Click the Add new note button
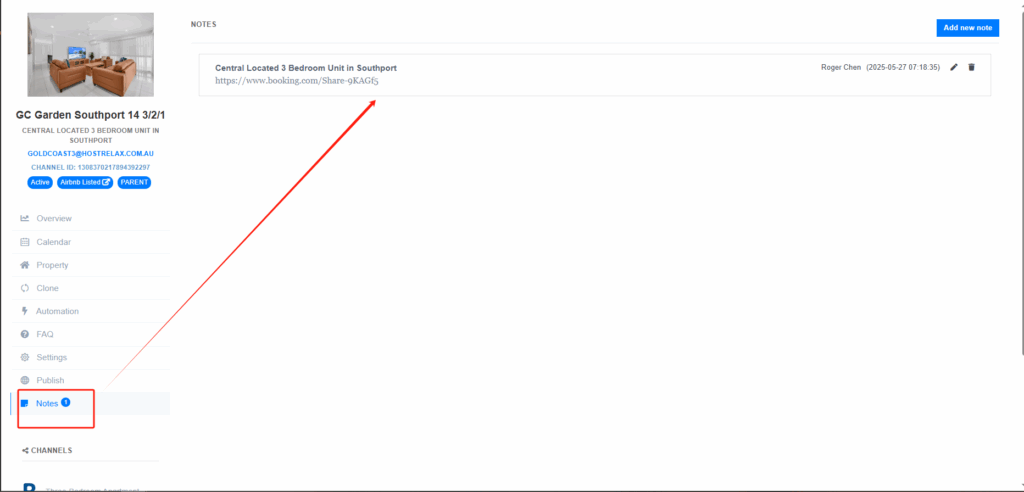The width and height of the screenshot is (1024, 492). click(x=968, y=27)
